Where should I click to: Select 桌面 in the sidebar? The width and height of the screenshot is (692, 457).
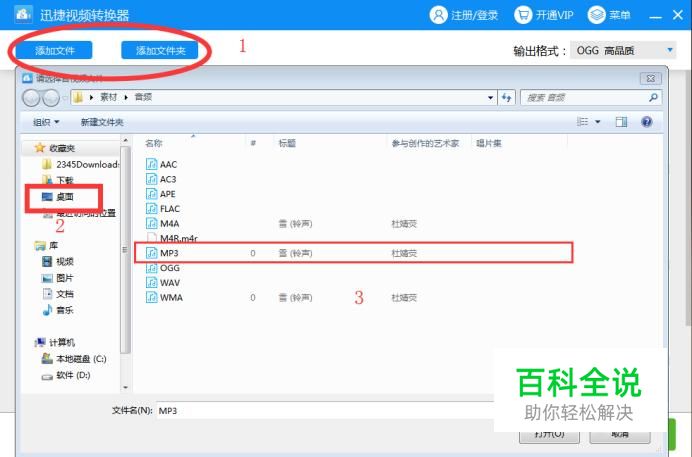(58, 197)
